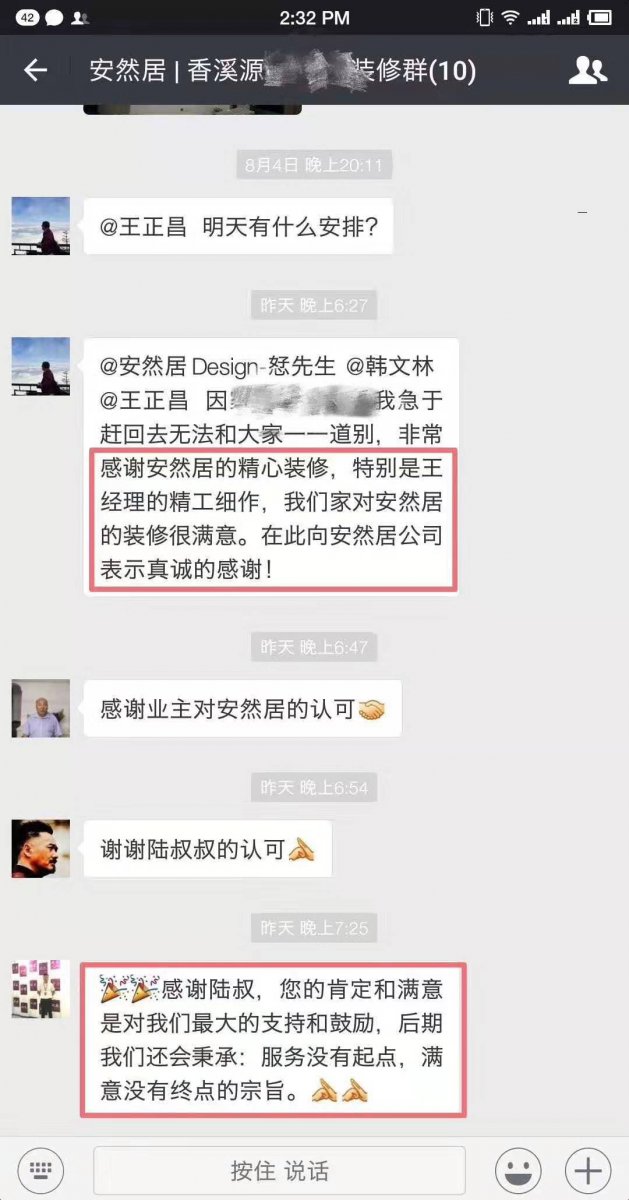629x1200 pixels.
Task: Open the emoji smiley picker
Action: coord(518,1170)
